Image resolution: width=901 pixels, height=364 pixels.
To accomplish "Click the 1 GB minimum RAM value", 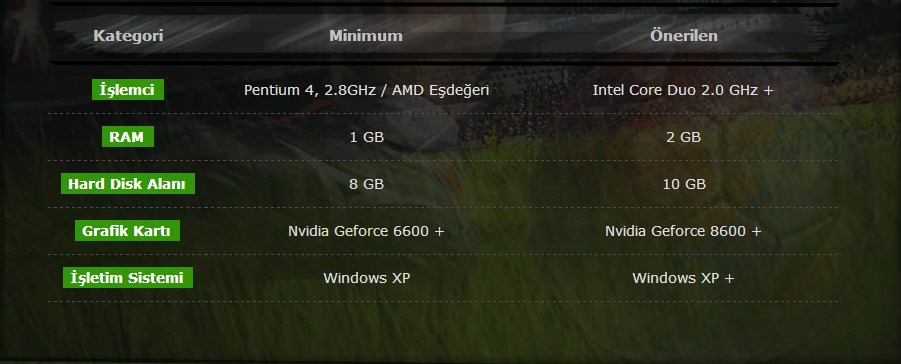I will coord(367,137).
